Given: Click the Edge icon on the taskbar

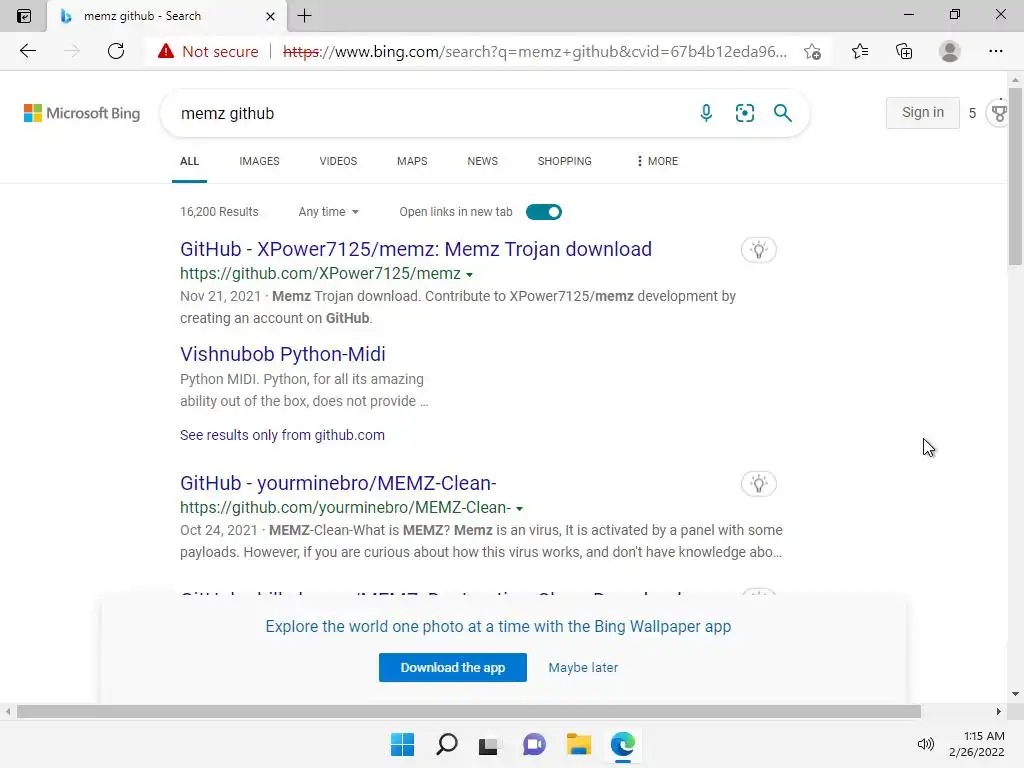Looking at the screenshot, I should [622, 744].
